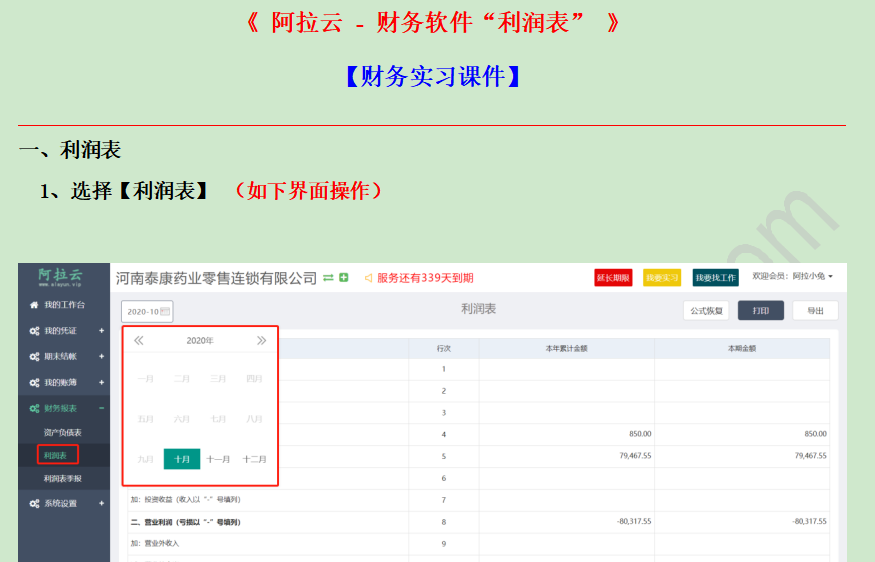
Task: Open the 我的凭证 menu label
Action: pyautogui.click(x=60, y=331)
